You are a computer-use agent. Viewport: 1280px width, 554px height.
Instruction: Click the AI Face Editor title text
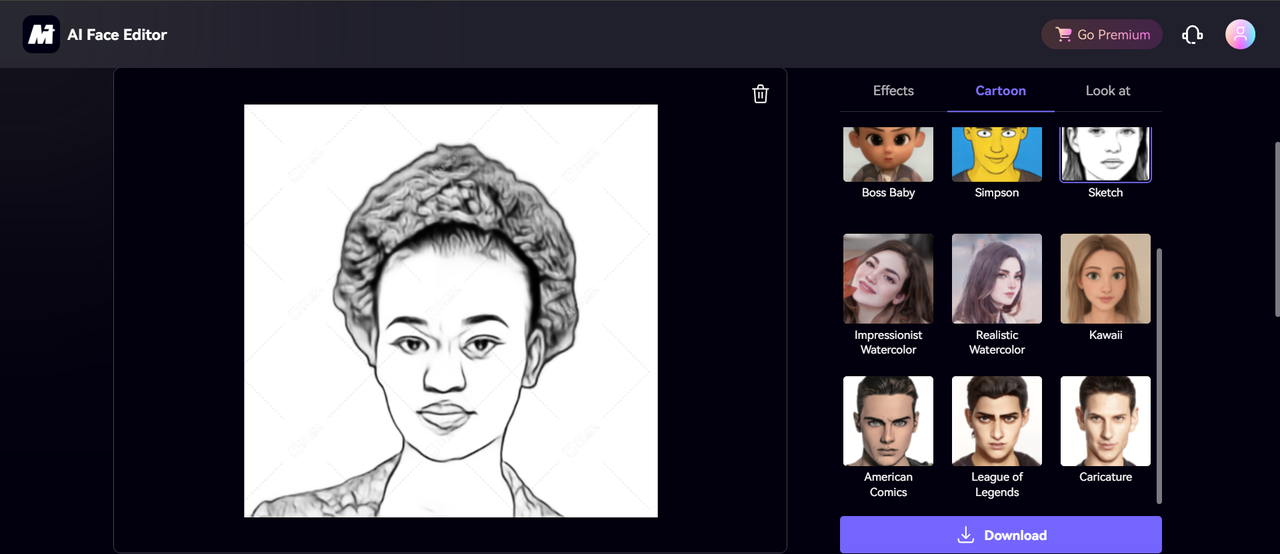point(117,35)
